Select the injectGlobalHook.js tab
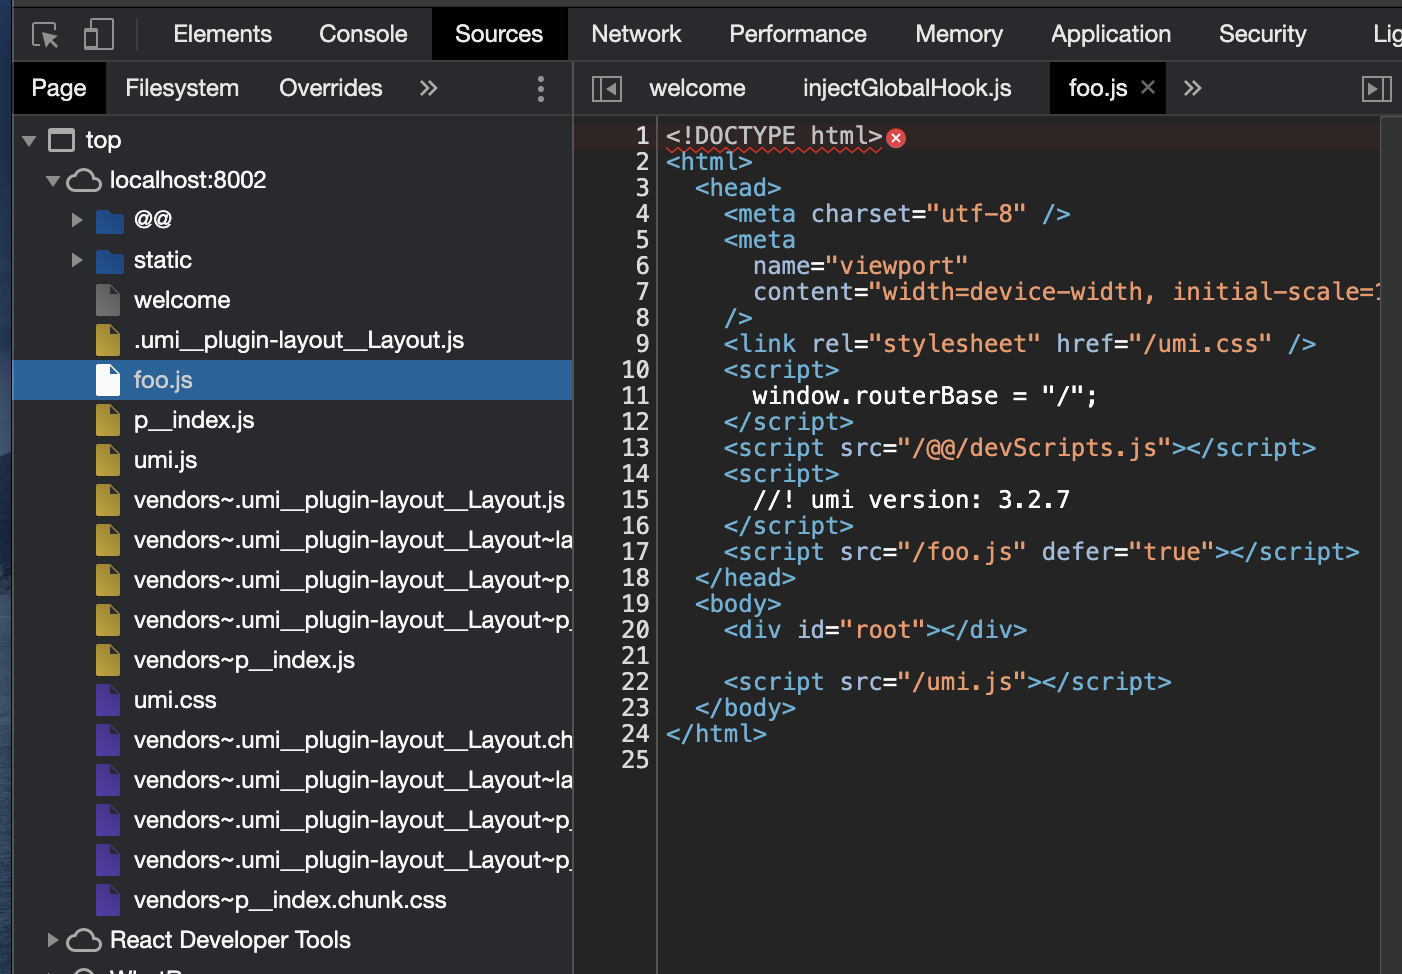1402x974 pixels. [x=906, y=88]
